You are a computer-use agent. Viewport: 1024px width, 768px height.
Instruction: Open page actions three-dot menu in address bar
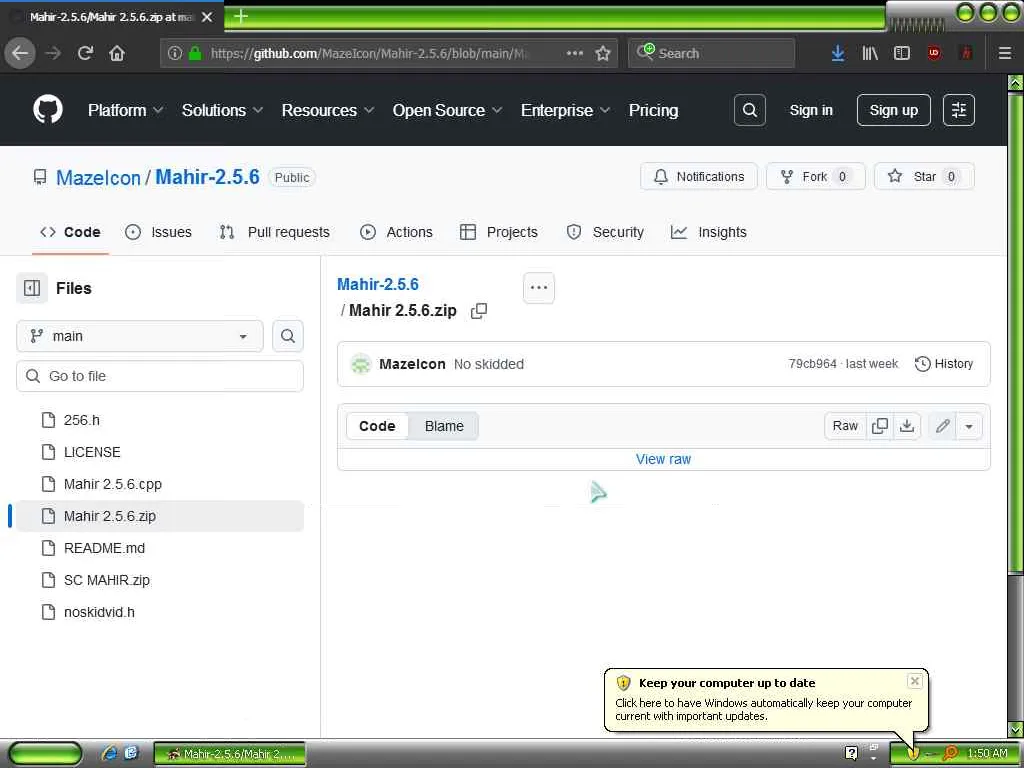tap(575, 53)
